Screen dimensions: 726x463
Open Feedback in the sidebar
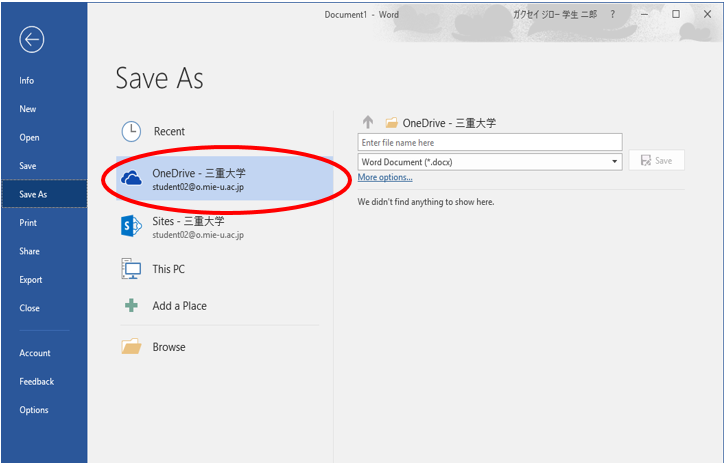[37, 382]
